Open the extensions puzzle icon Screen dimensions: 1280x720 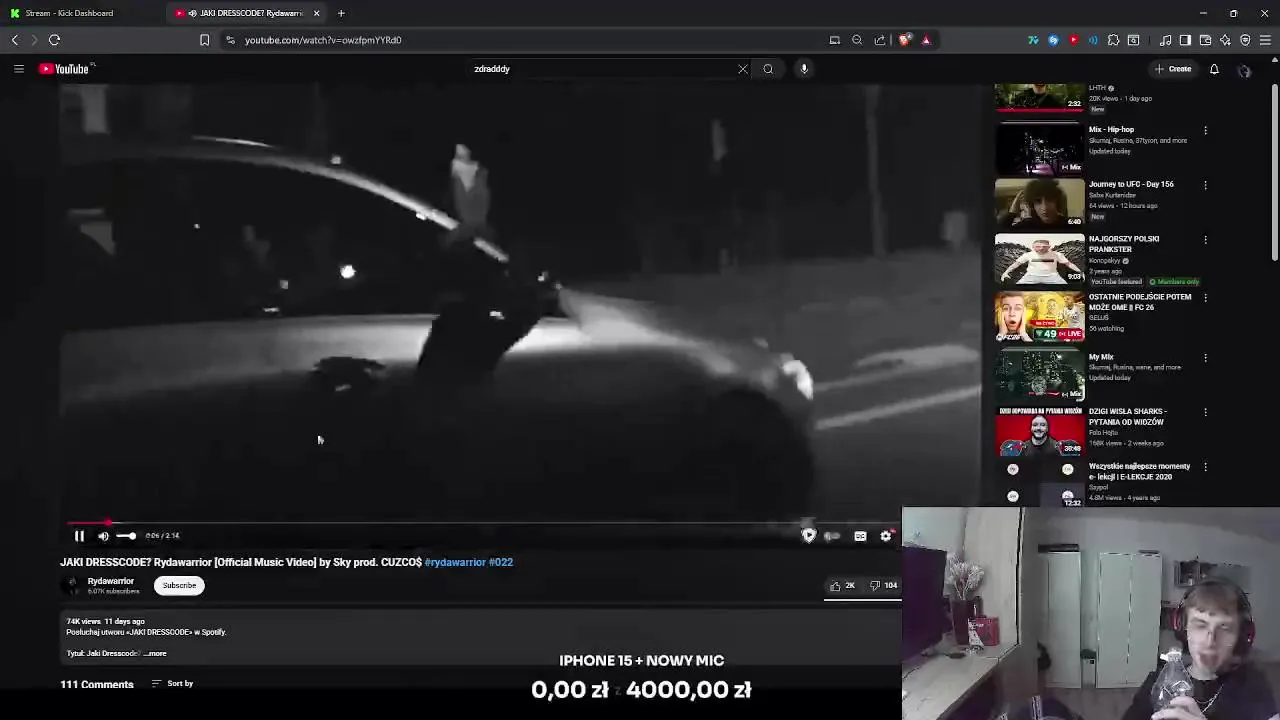click(1113, 40)
